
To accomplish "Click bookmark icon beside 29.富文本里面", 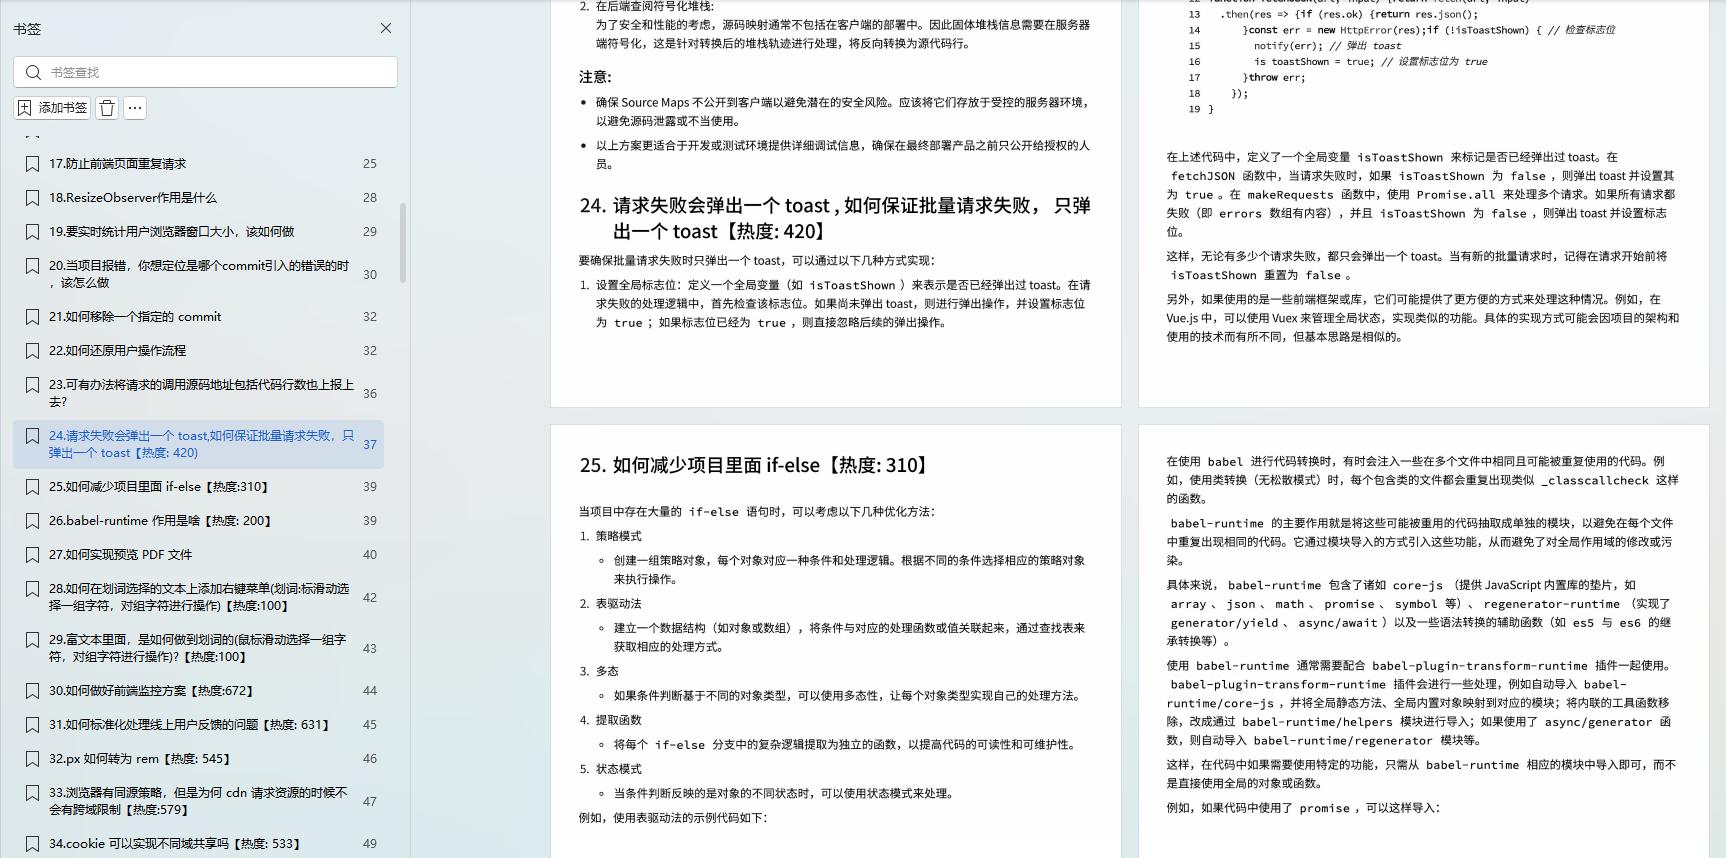I will 32,640.
